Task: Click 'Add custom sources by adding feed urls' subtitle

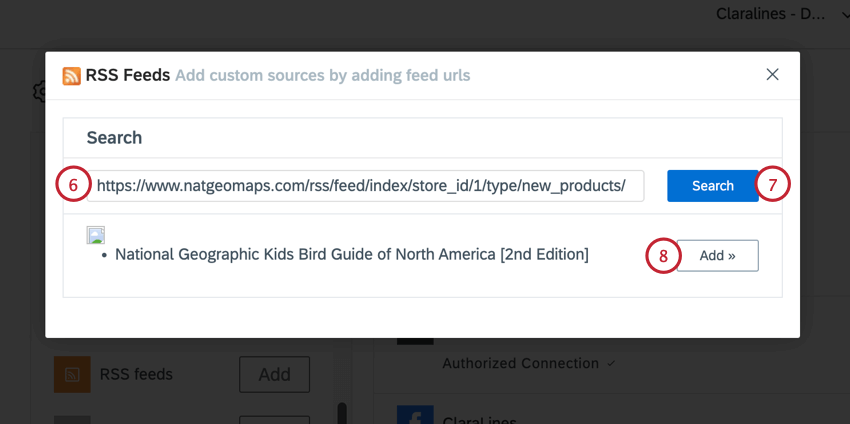Action: tap(323, 75)
